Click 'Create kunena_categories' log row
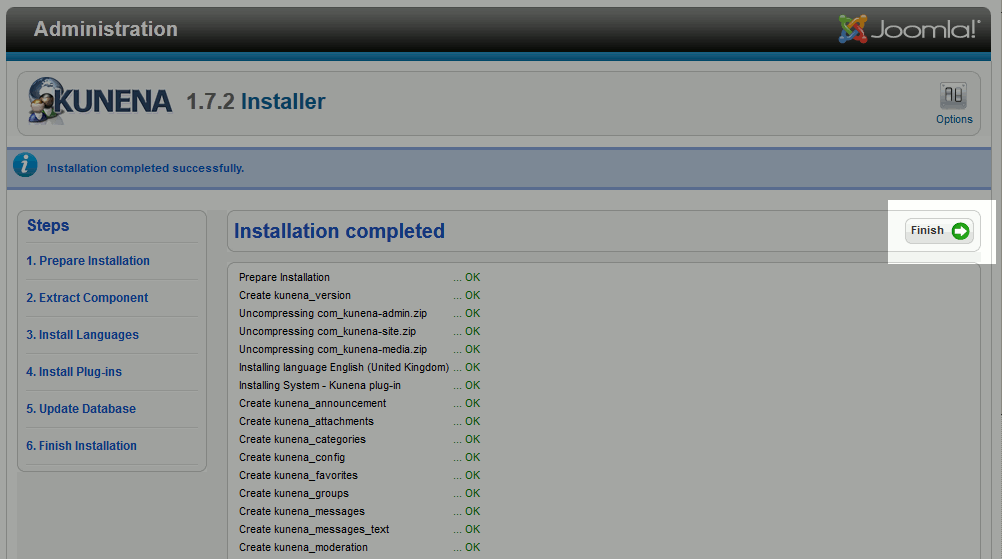 pos(359,439)
